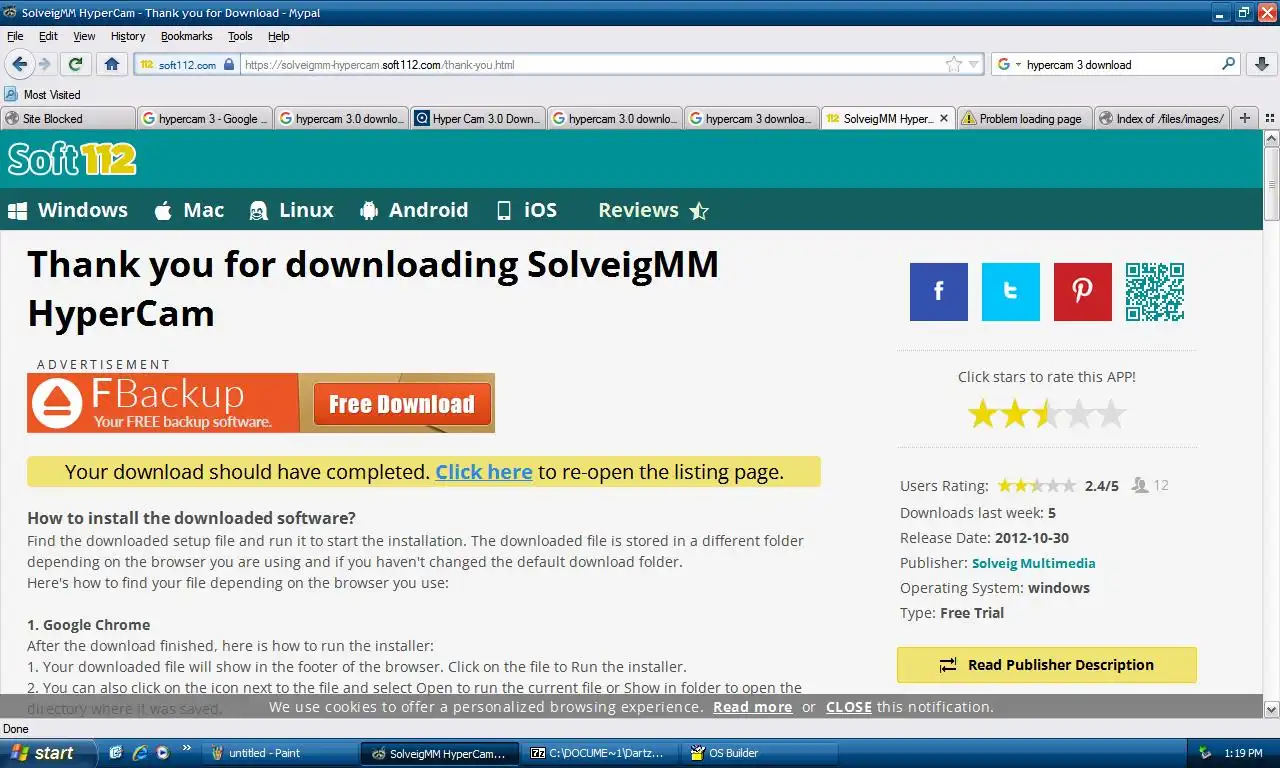Click the third rating star

[1047, 414]
